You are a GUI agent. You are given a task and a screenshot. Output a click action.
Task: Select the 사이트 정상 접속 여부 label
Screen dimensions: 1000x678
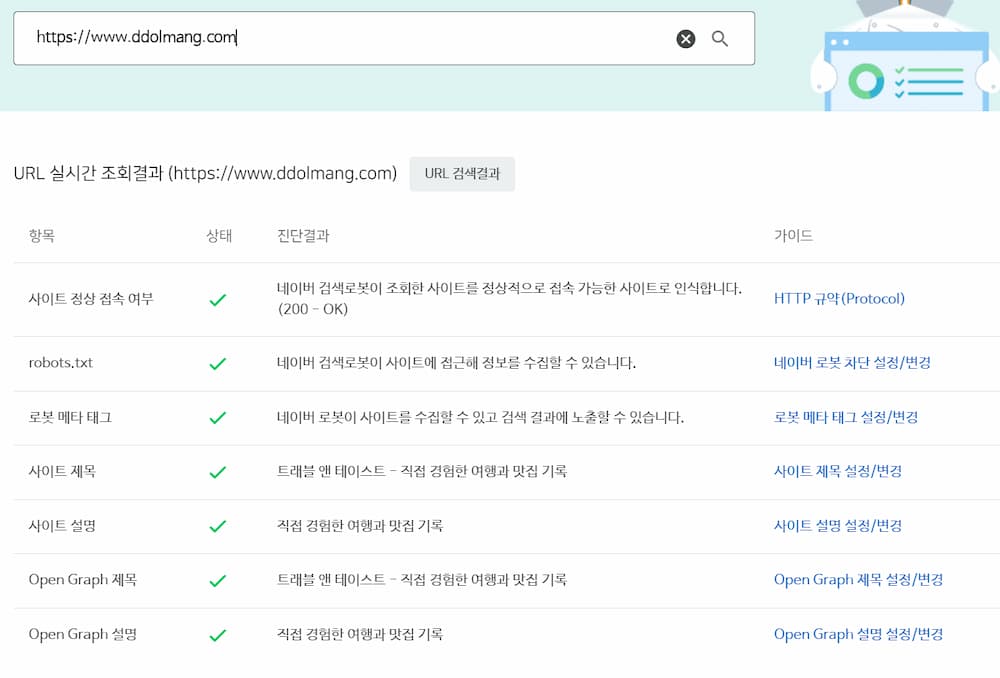point(91,299)
